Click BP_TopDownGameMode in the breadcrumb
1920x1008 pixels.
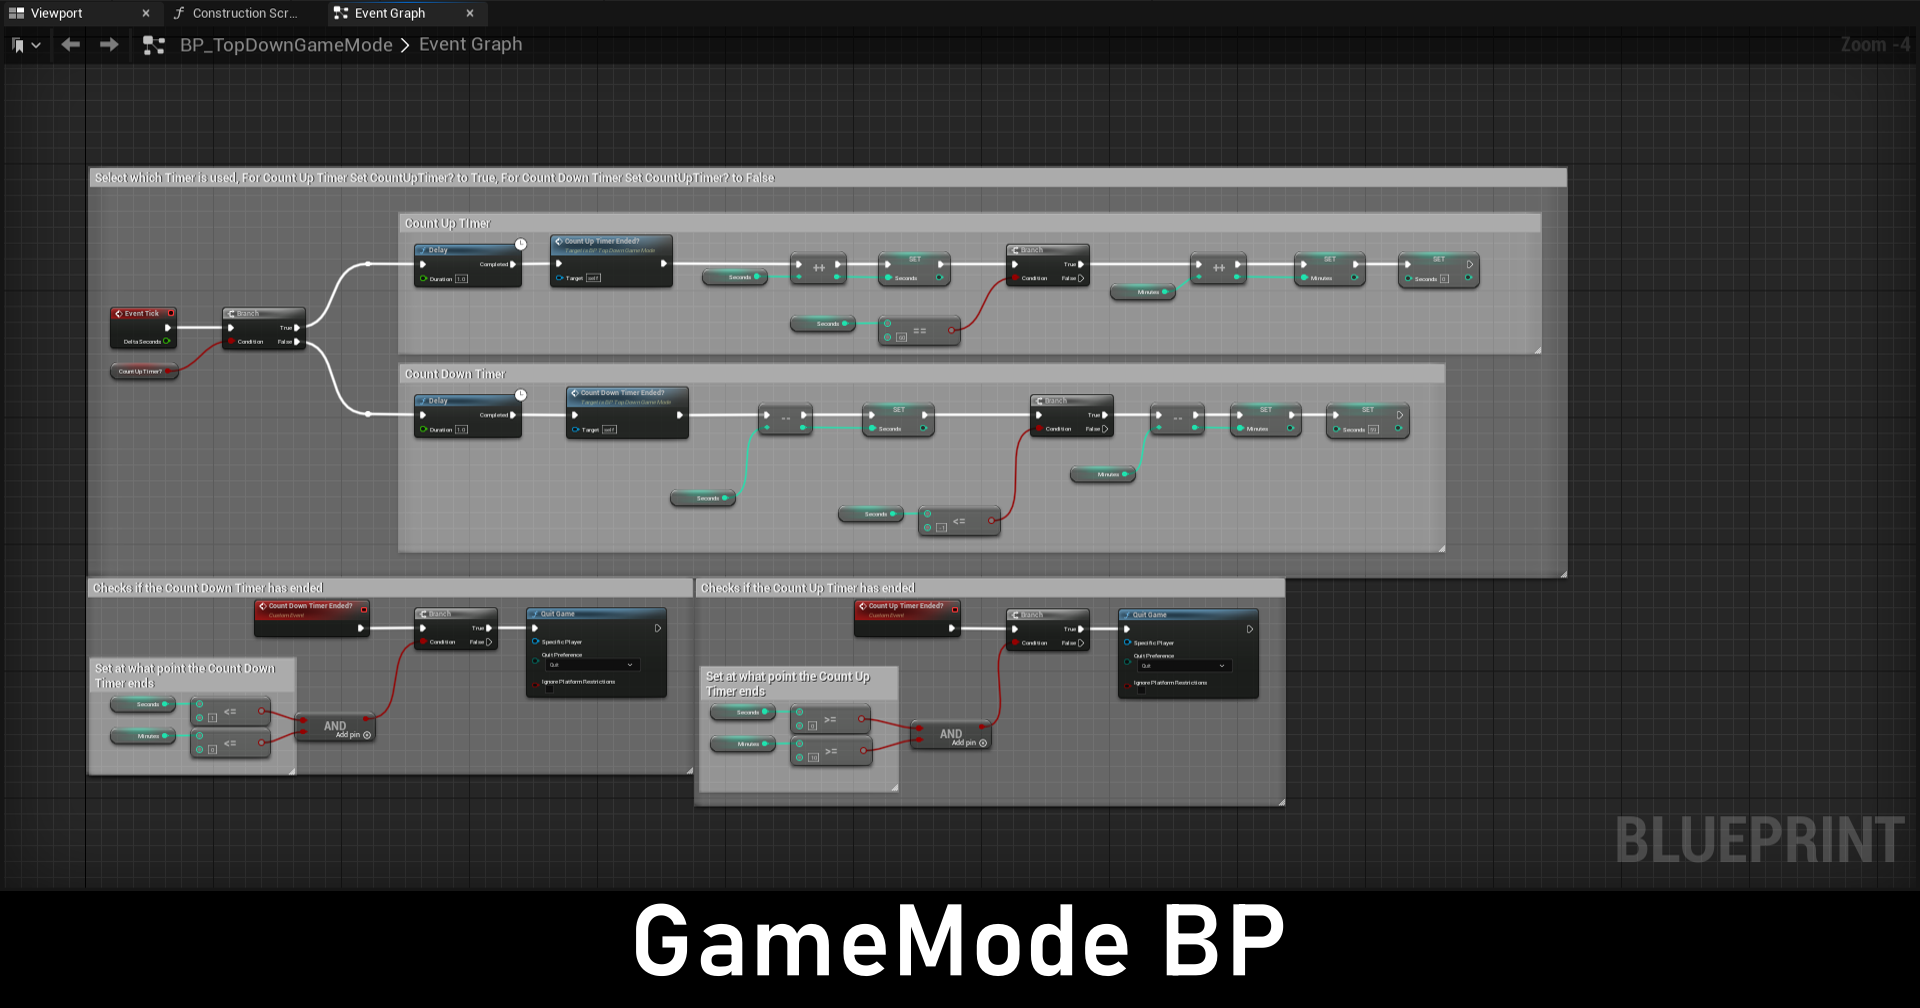pyautogui.click(x=286, y=45)
